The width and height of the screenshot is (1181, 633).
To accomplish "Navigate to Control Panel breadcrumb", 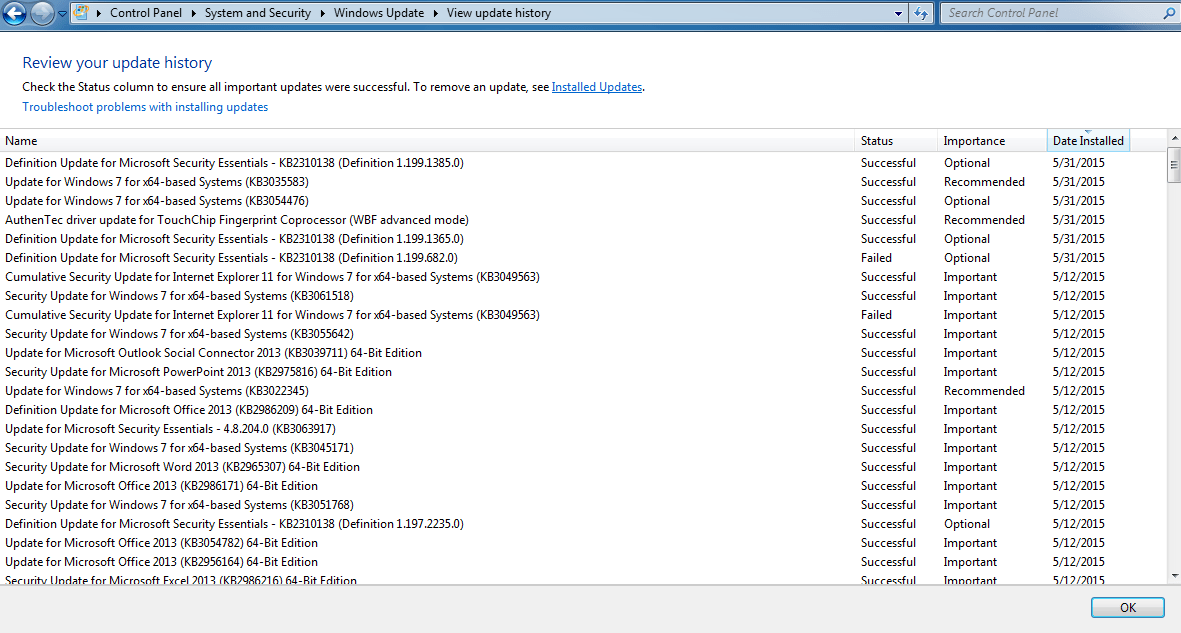I will point(145,13).
